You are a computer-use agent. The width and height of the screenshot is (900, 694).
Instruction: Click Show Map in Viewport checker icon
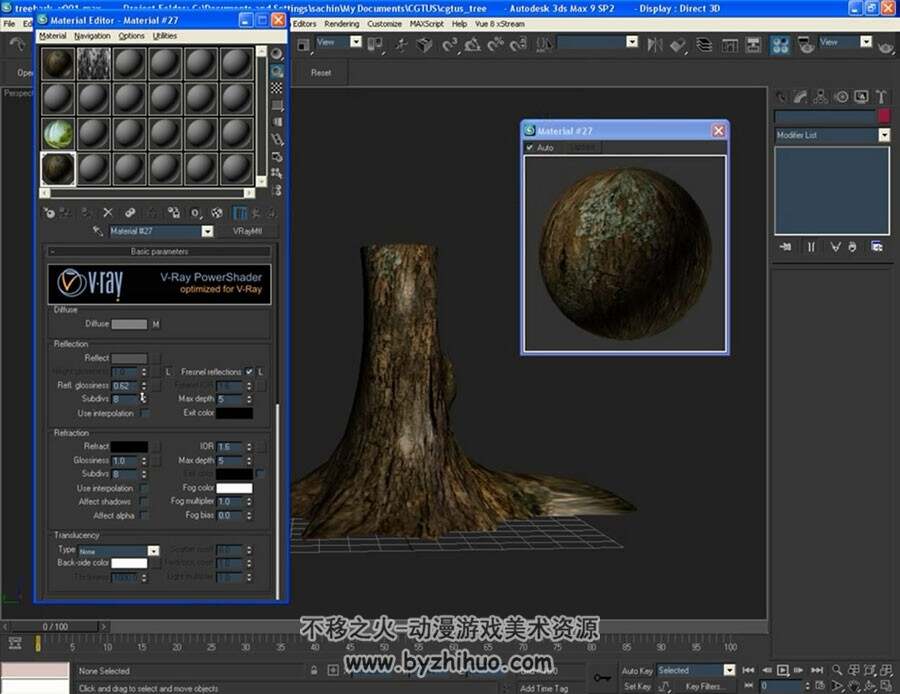click(x=216, y=213)
